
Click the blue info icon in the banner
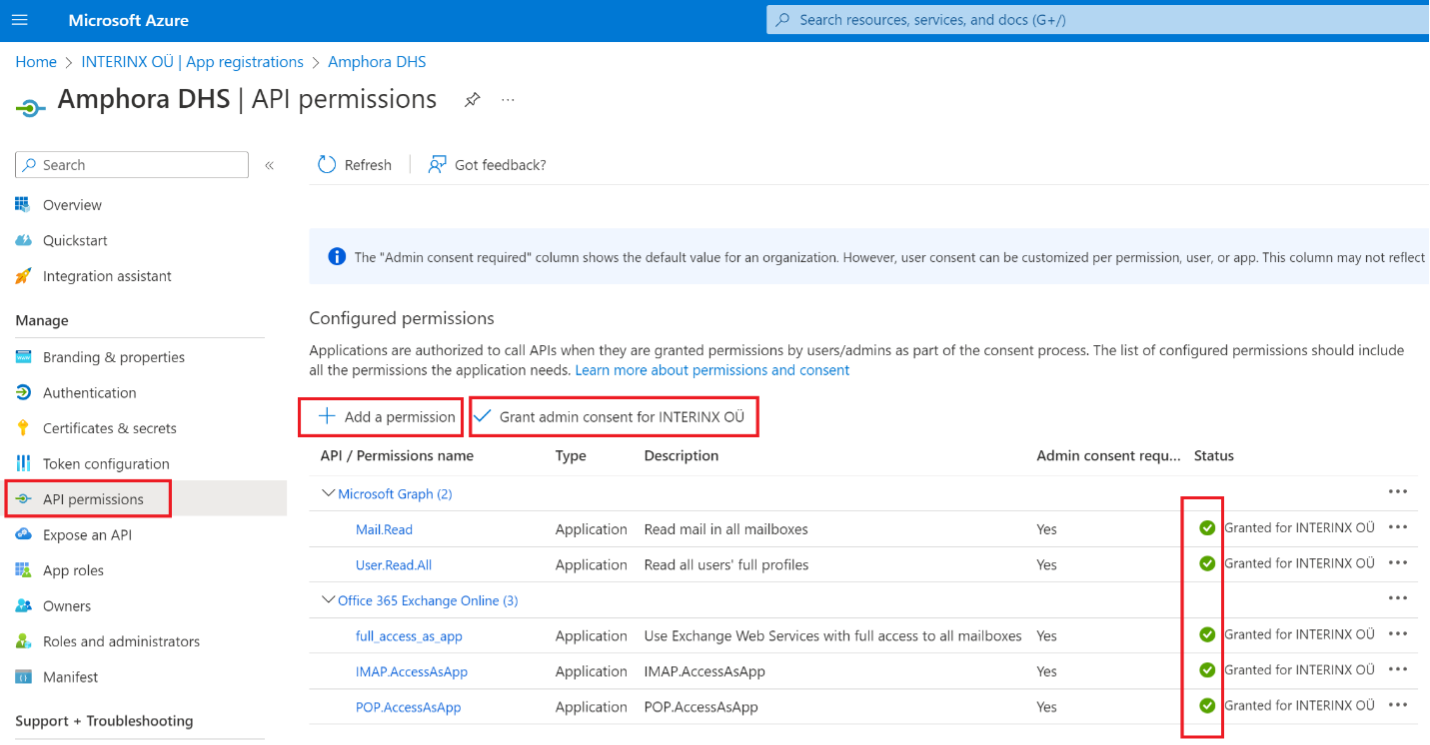[x=337, y=257]
